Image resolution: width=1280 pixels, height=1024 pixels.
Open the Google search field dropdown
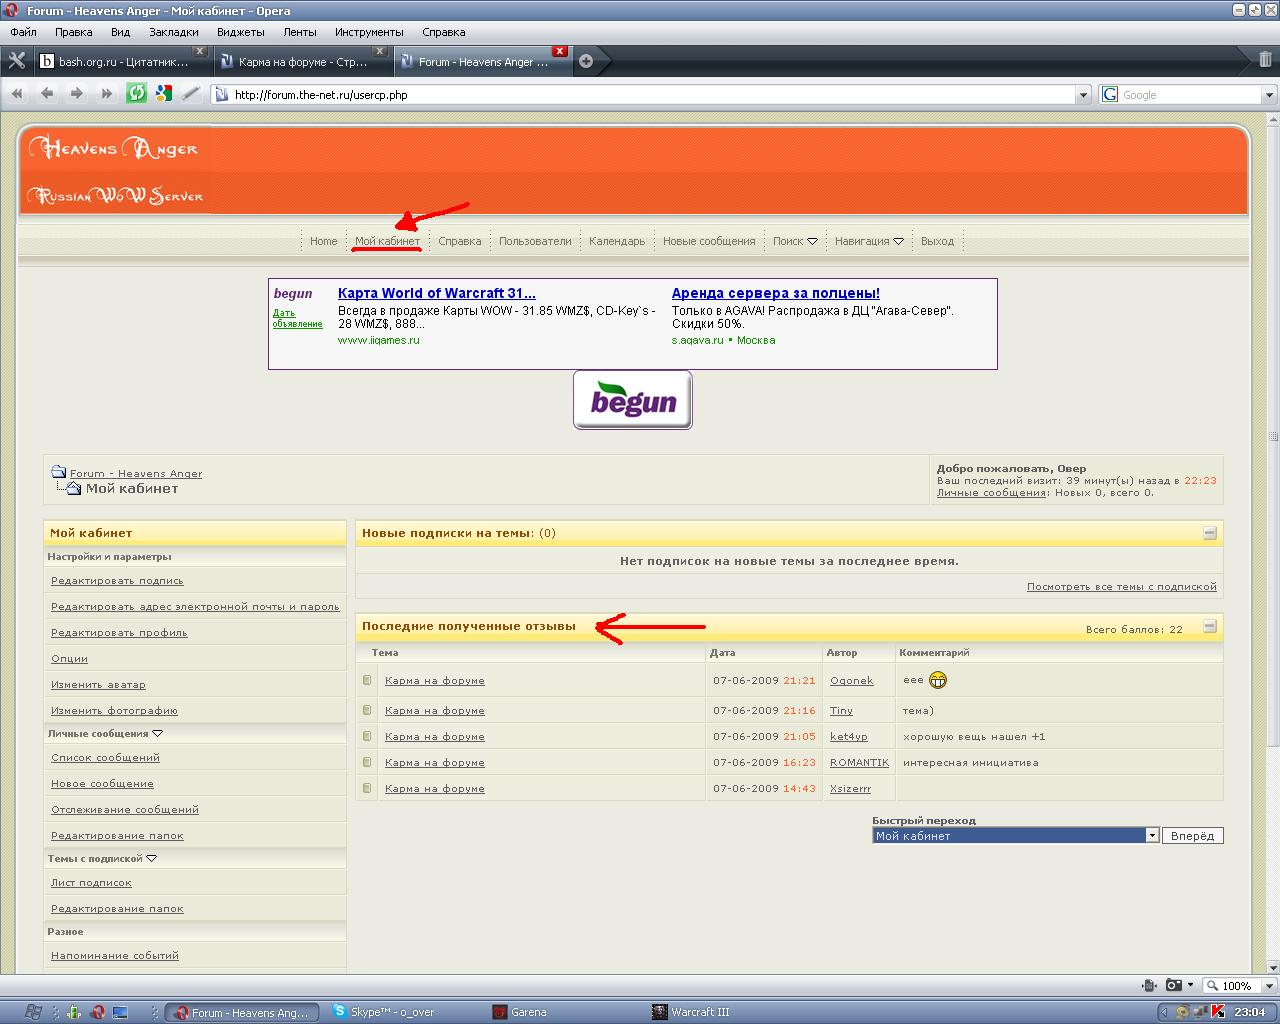pyautogui.click(x=1270, y=95)
